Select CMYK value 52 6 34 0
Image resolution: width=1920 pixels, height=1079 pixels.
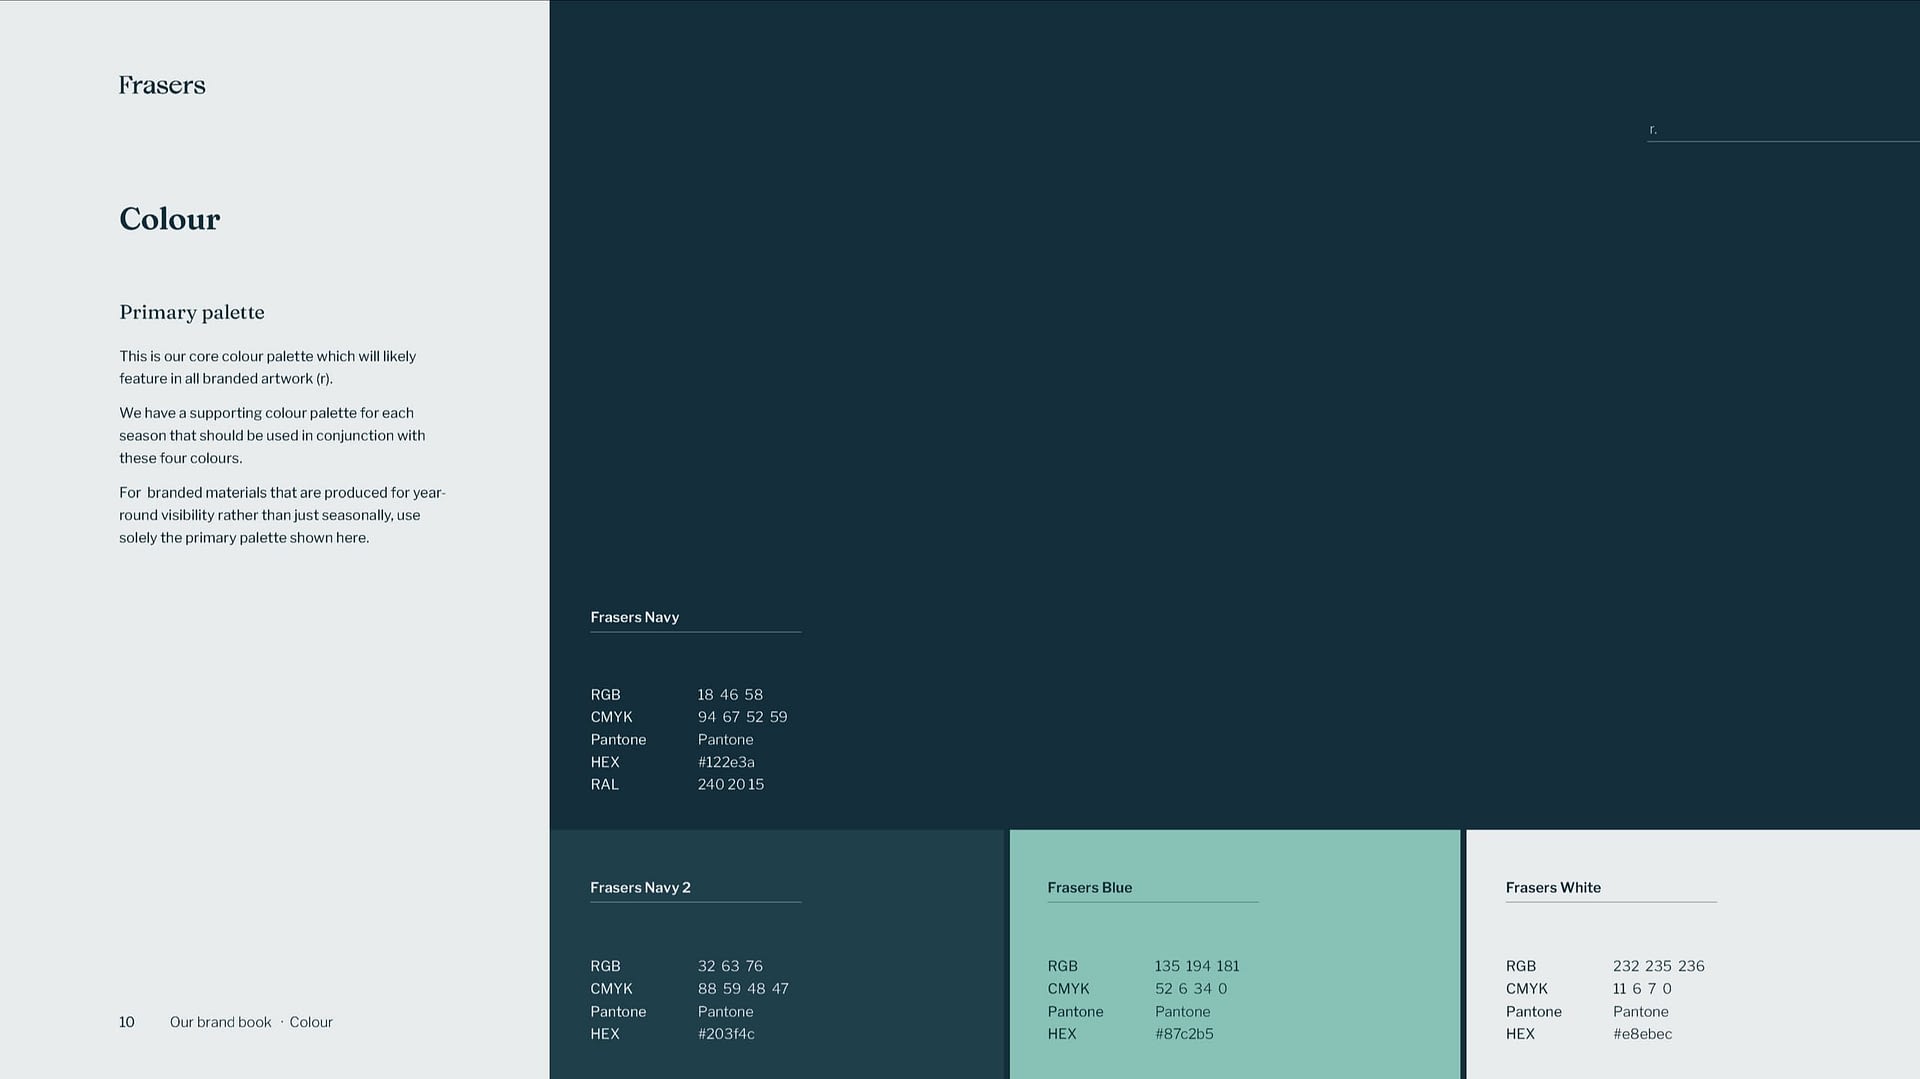click(1191, 988)
